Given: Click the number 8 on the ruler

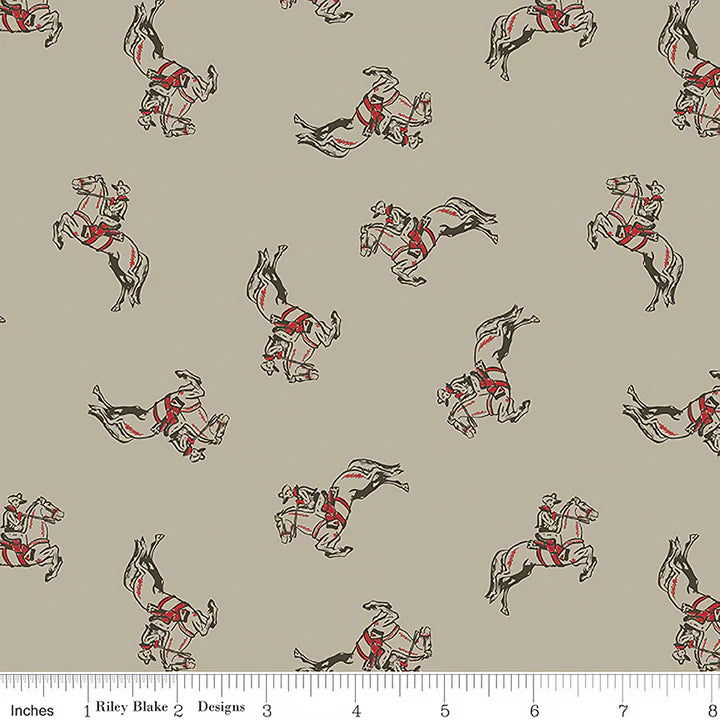Looking at the screenshot, I should [x=712, y=709].
